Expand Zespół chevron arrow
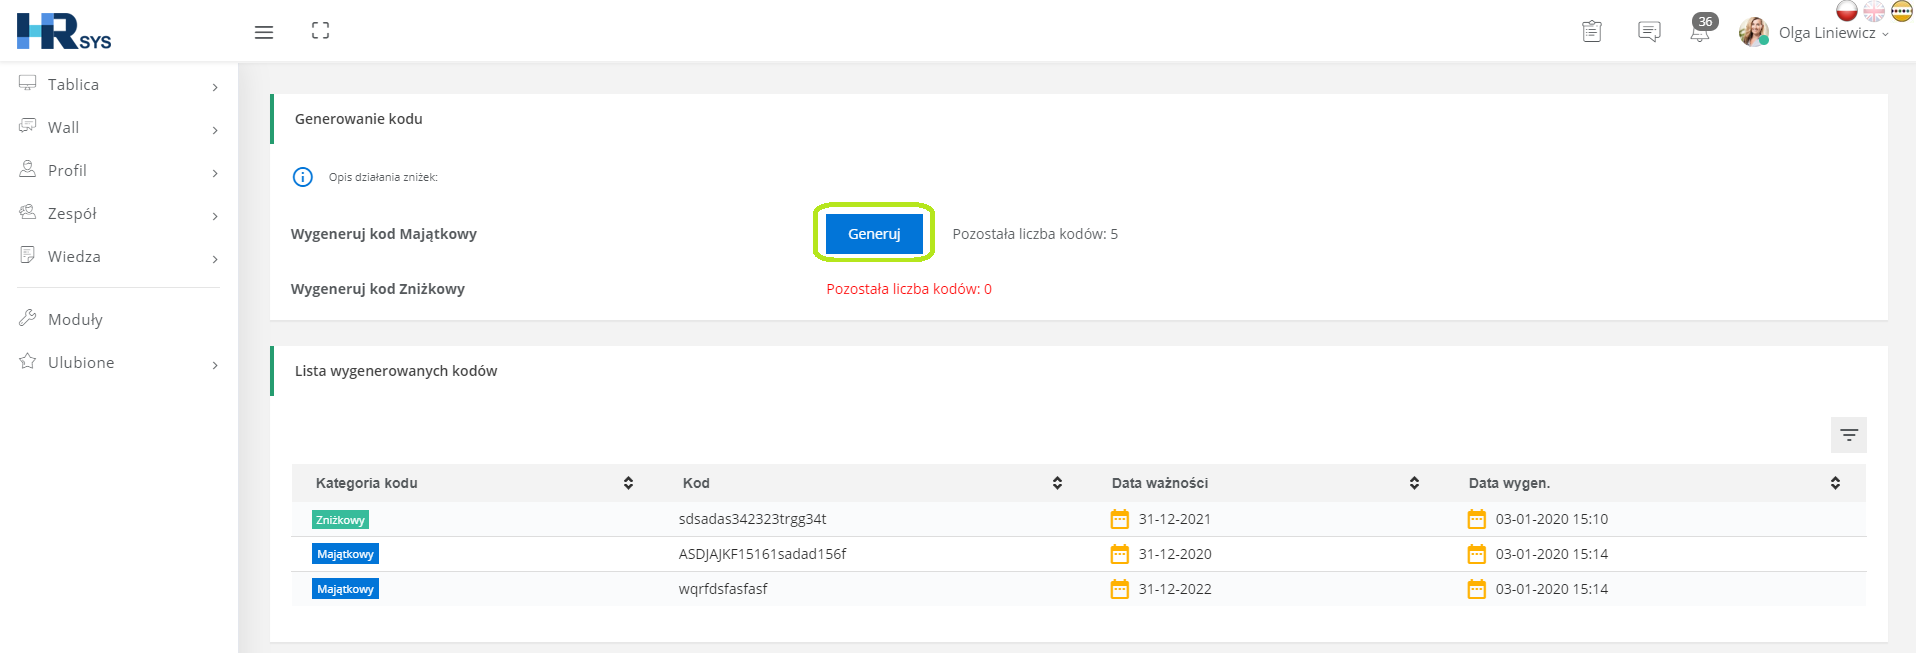 tap(215, 216)
